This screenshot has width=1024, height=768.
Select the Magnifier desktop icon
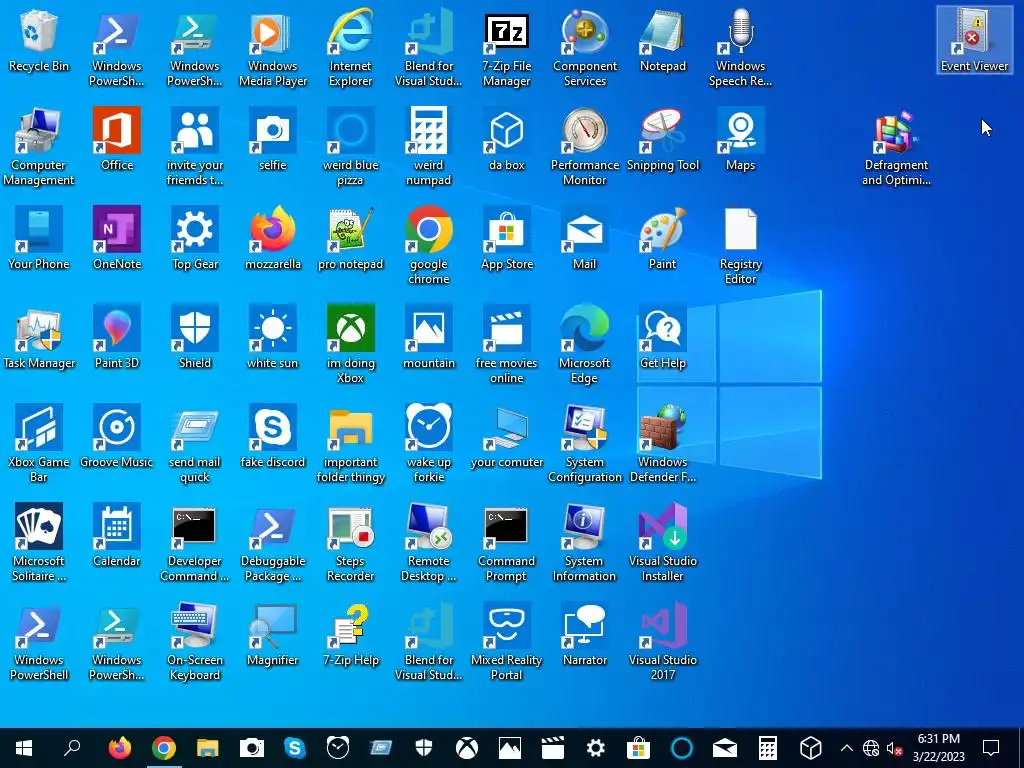(273, 635)
